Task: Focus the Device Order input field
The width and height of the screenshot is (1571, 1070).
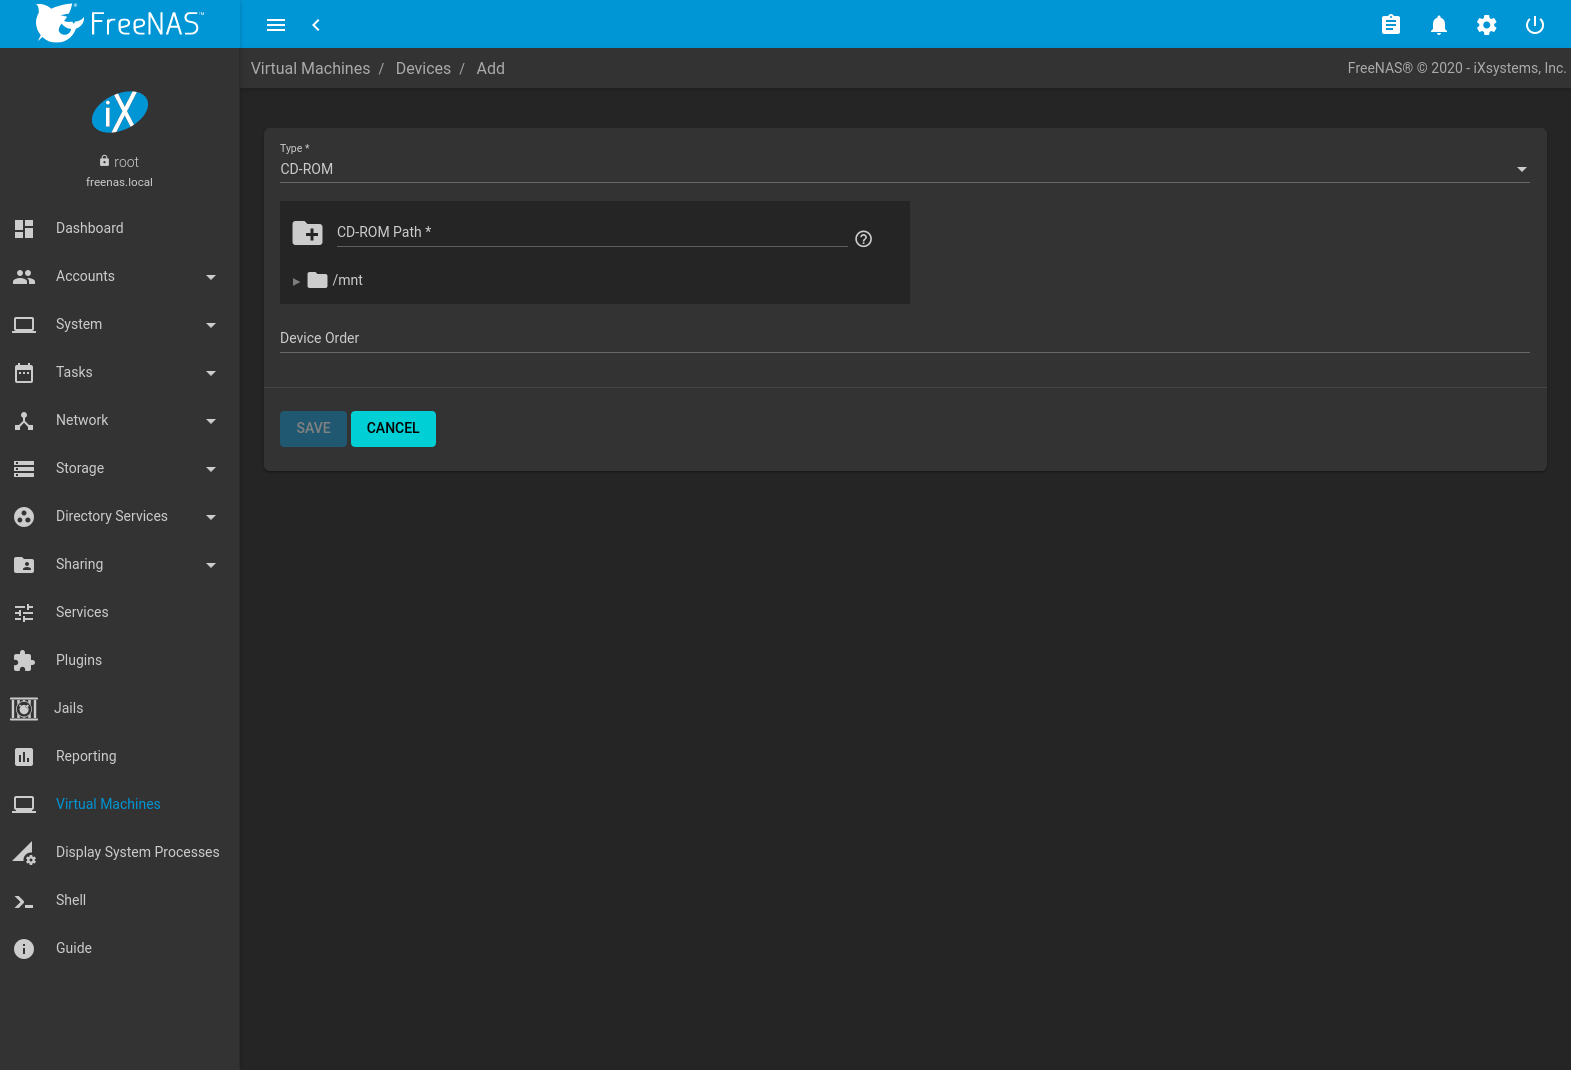Action: pos(904,338)
